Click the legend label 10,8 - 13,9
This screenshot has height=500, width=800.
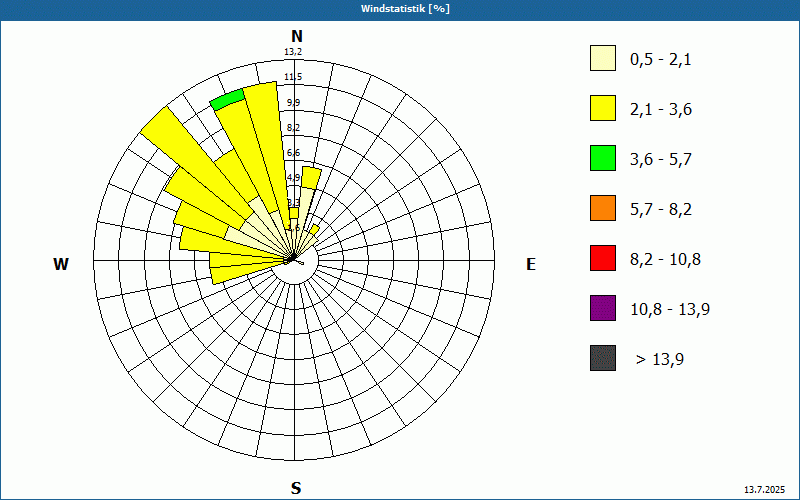(x=670, y=310)
